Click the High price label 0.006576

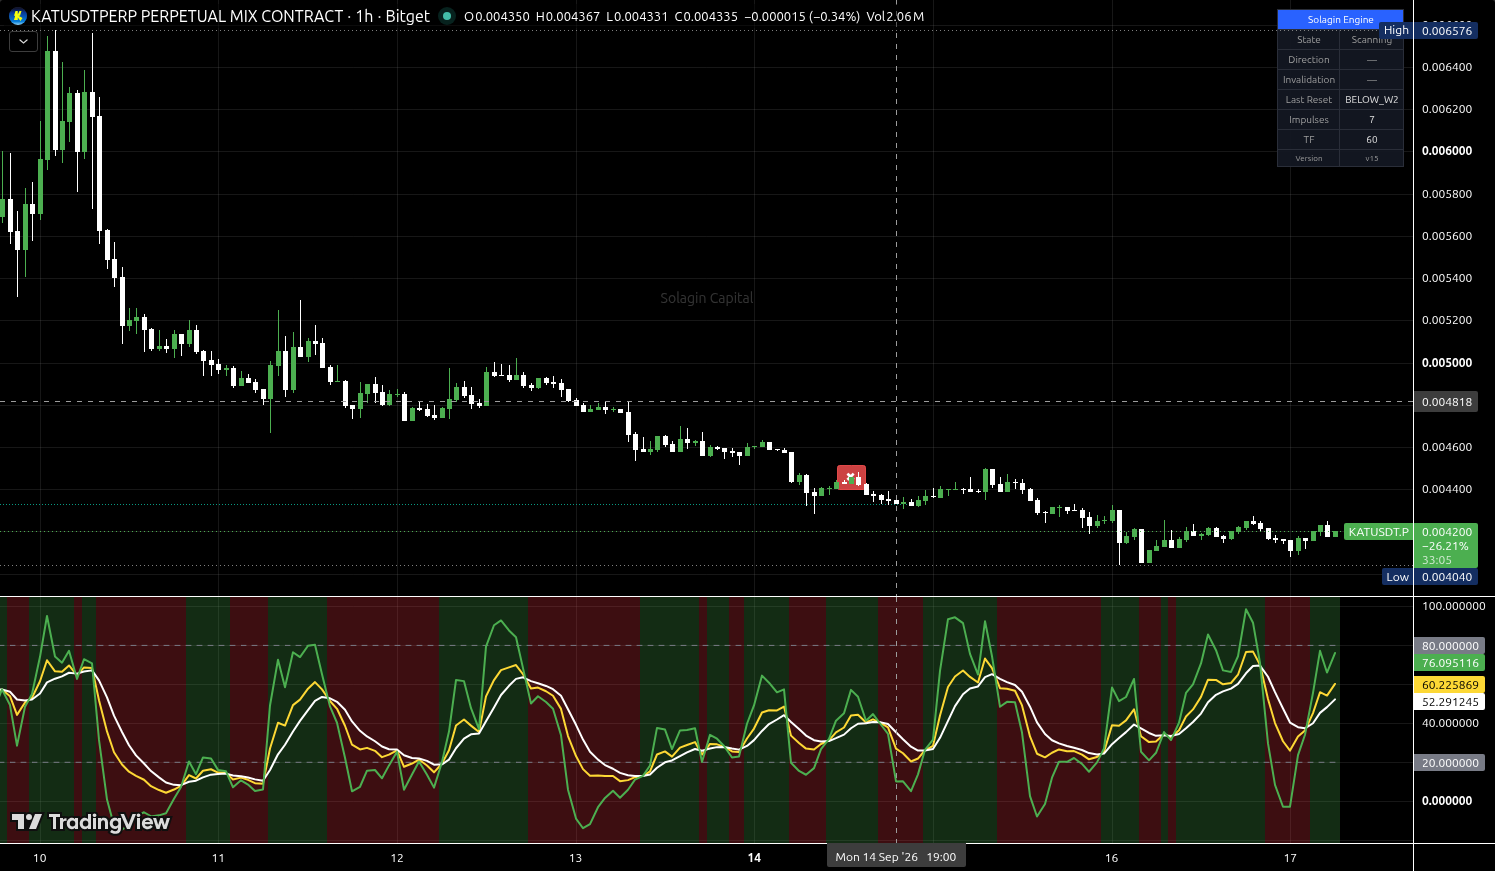tap(1446, 31)
